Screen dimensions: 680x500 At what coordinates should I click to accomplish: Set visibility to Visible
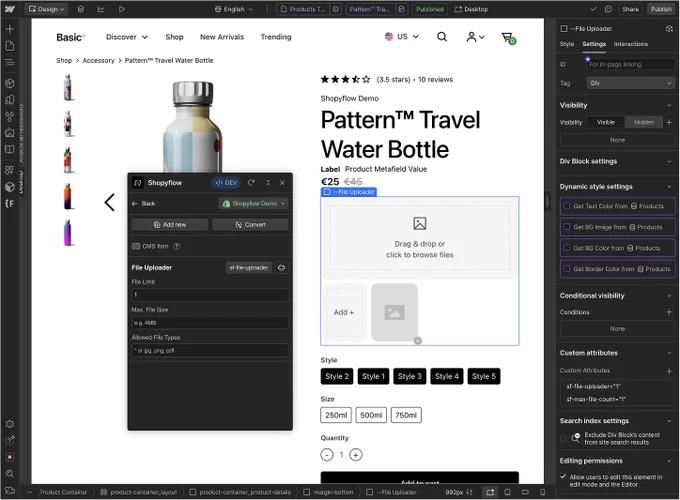click(x=606, y=122)
